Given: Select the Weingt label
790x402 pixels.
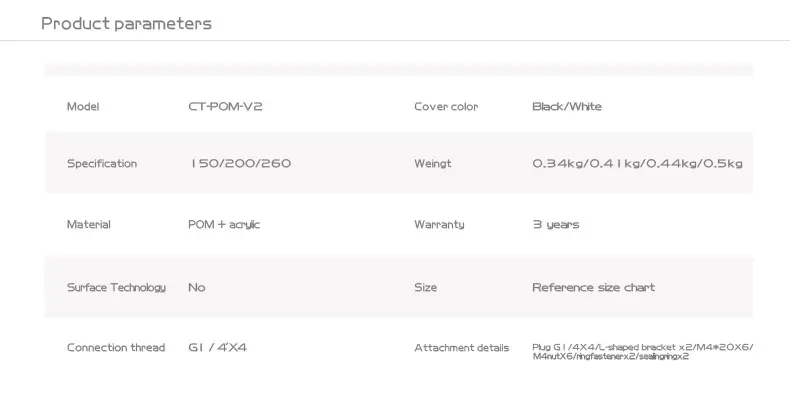Looking at the screenshot, I should (433, 164).
